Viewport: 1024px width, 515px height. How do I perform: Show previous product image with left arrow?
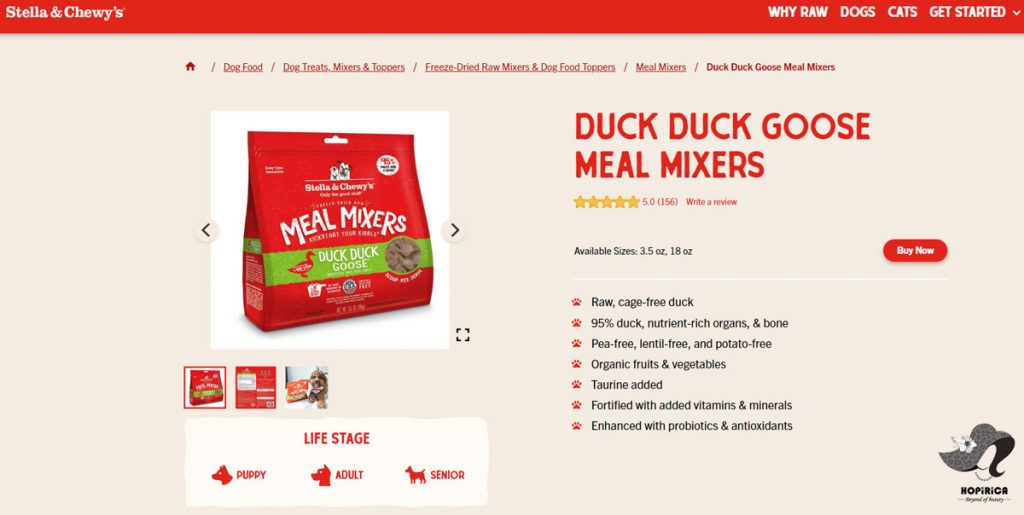coord(206,230)
